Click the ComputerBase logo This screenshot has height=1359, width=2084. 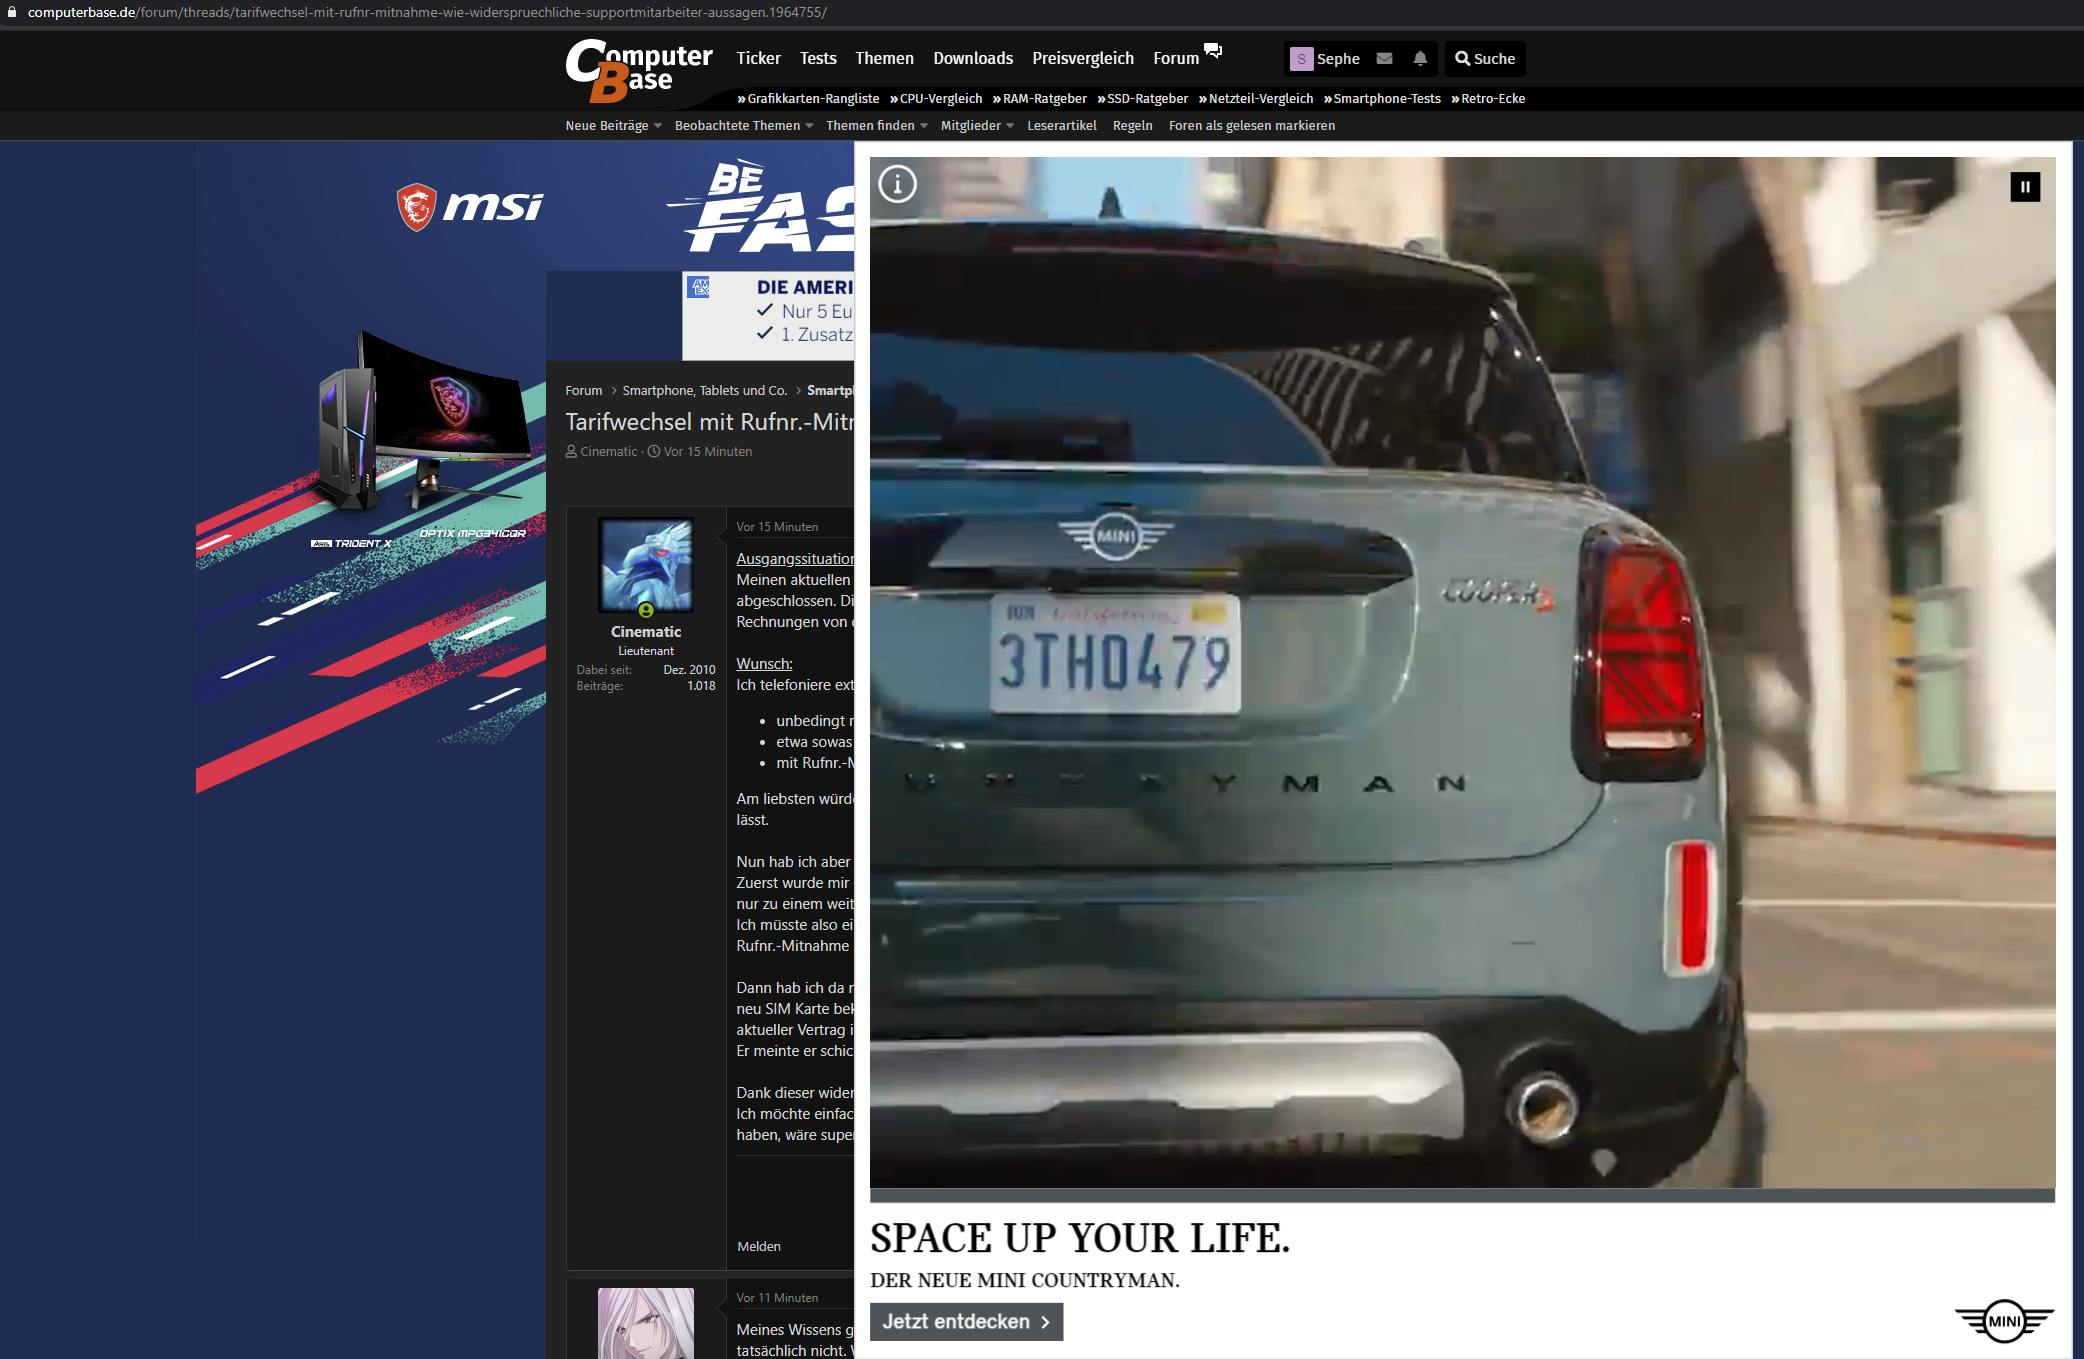(x=638, y=70)
